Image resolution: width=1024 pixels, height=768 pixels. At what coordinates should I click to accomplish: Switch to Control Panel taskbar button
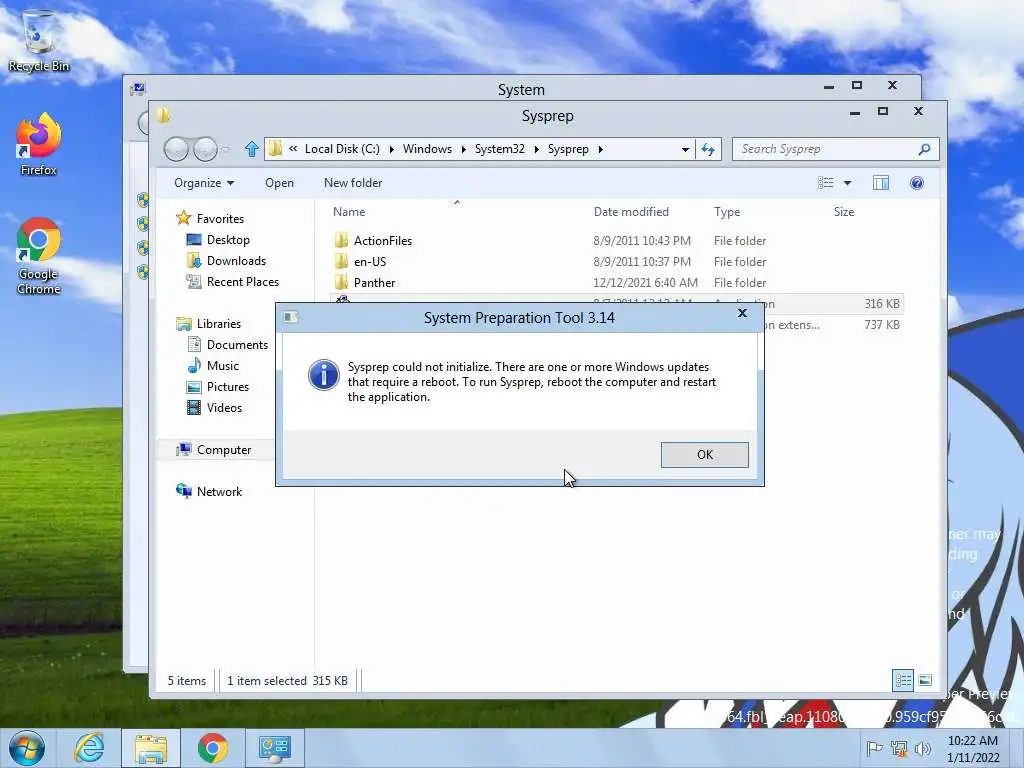[274, 748]
